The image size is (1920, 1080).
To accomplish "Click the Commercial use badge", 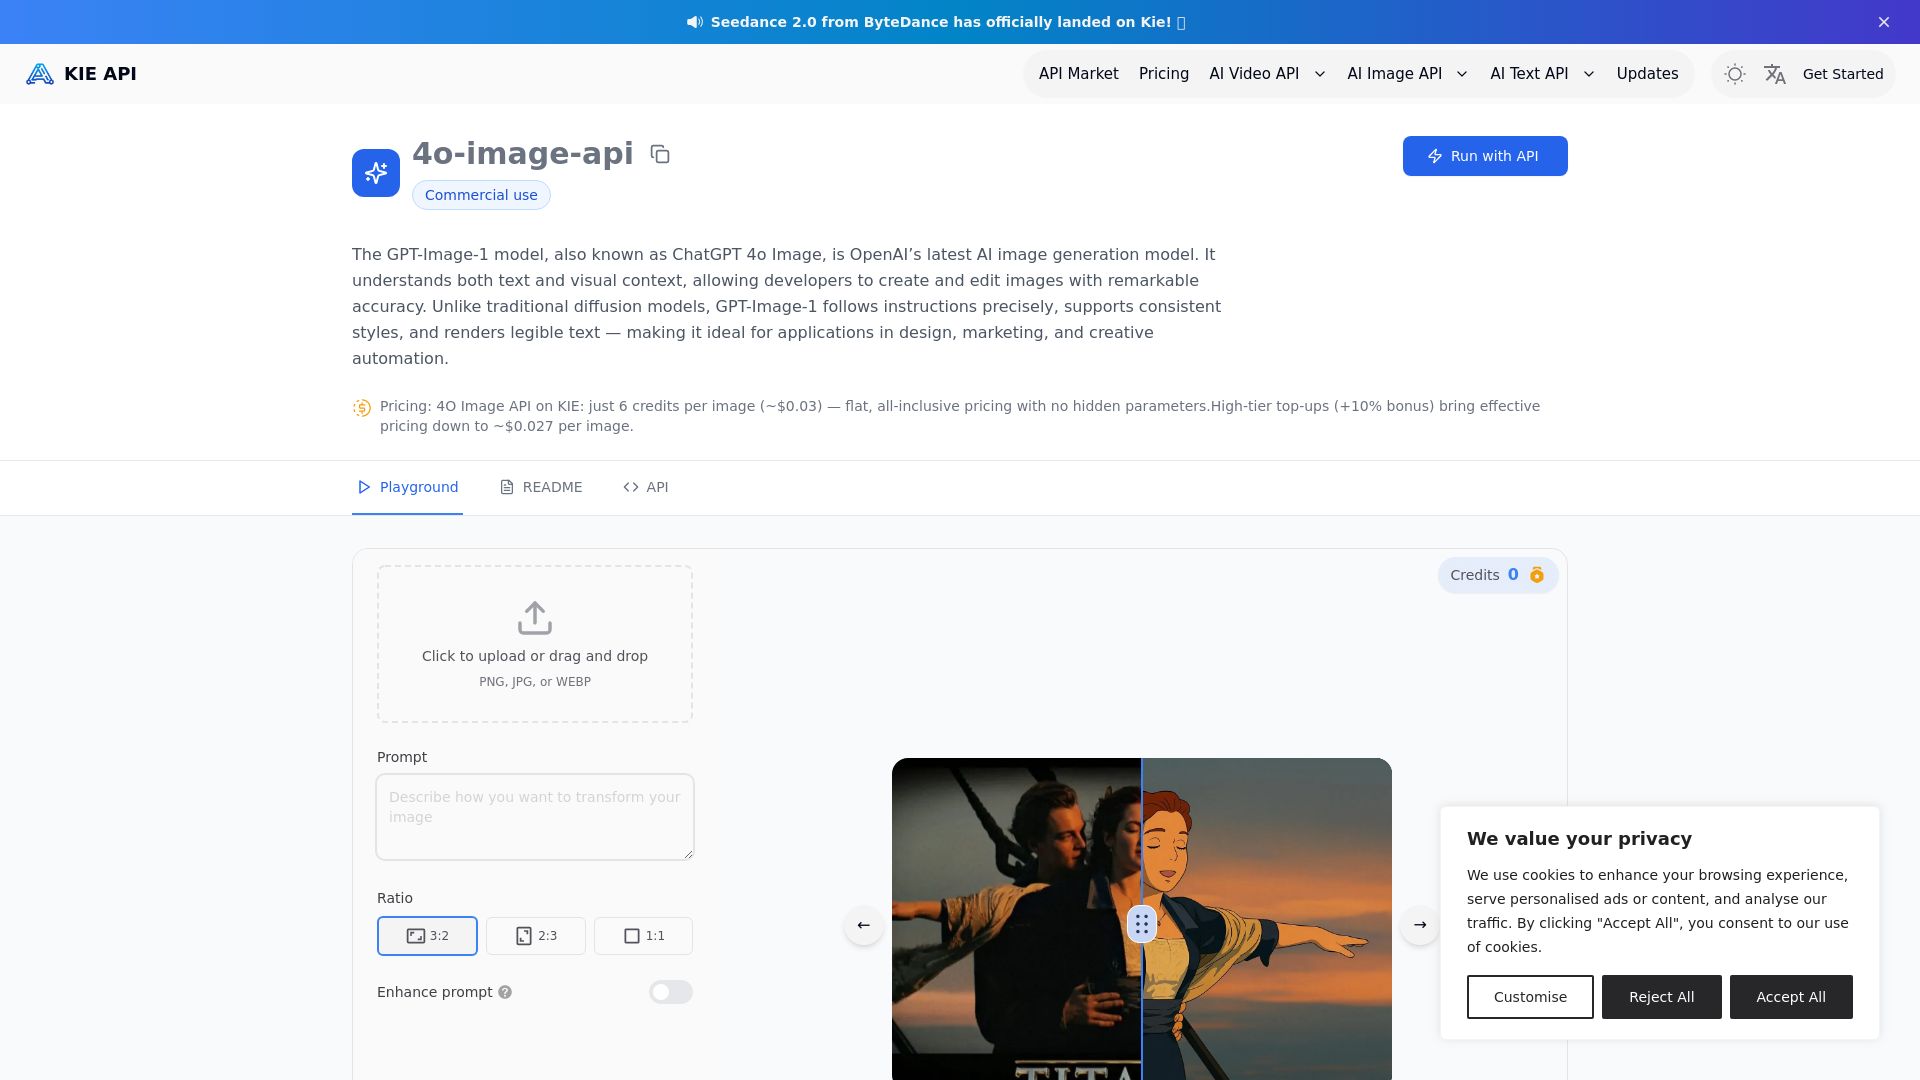I will coord(481,195).
